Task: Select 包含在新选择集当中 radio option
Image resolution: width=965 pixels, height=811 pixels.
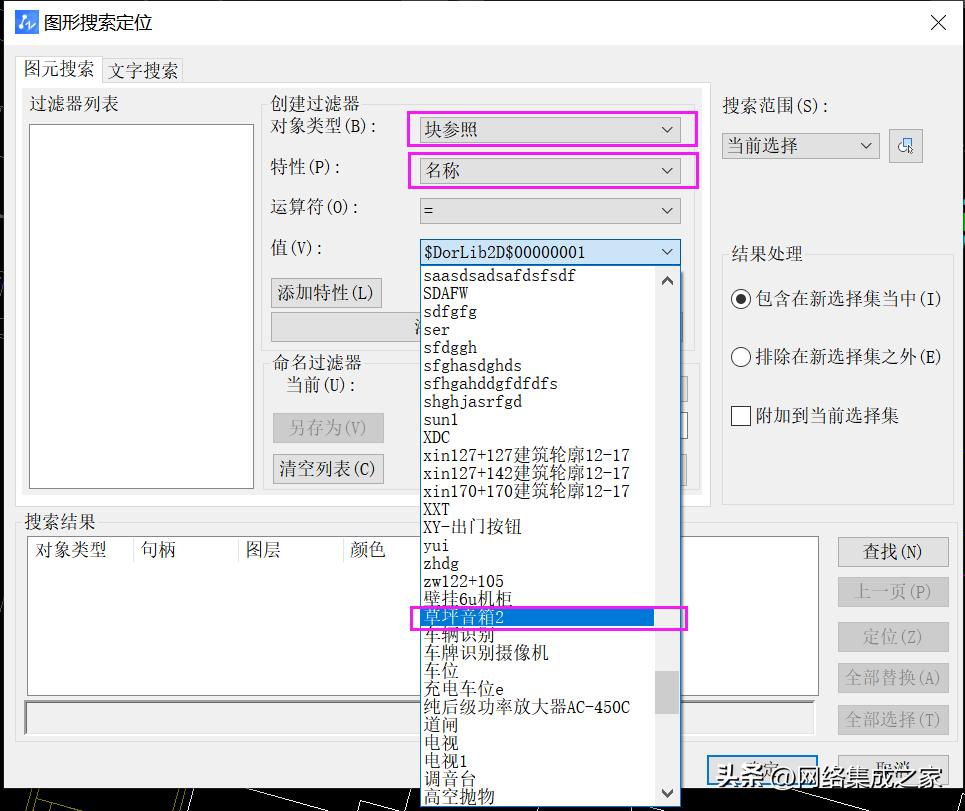Action: pyautogui.click(x=836, y=299)
